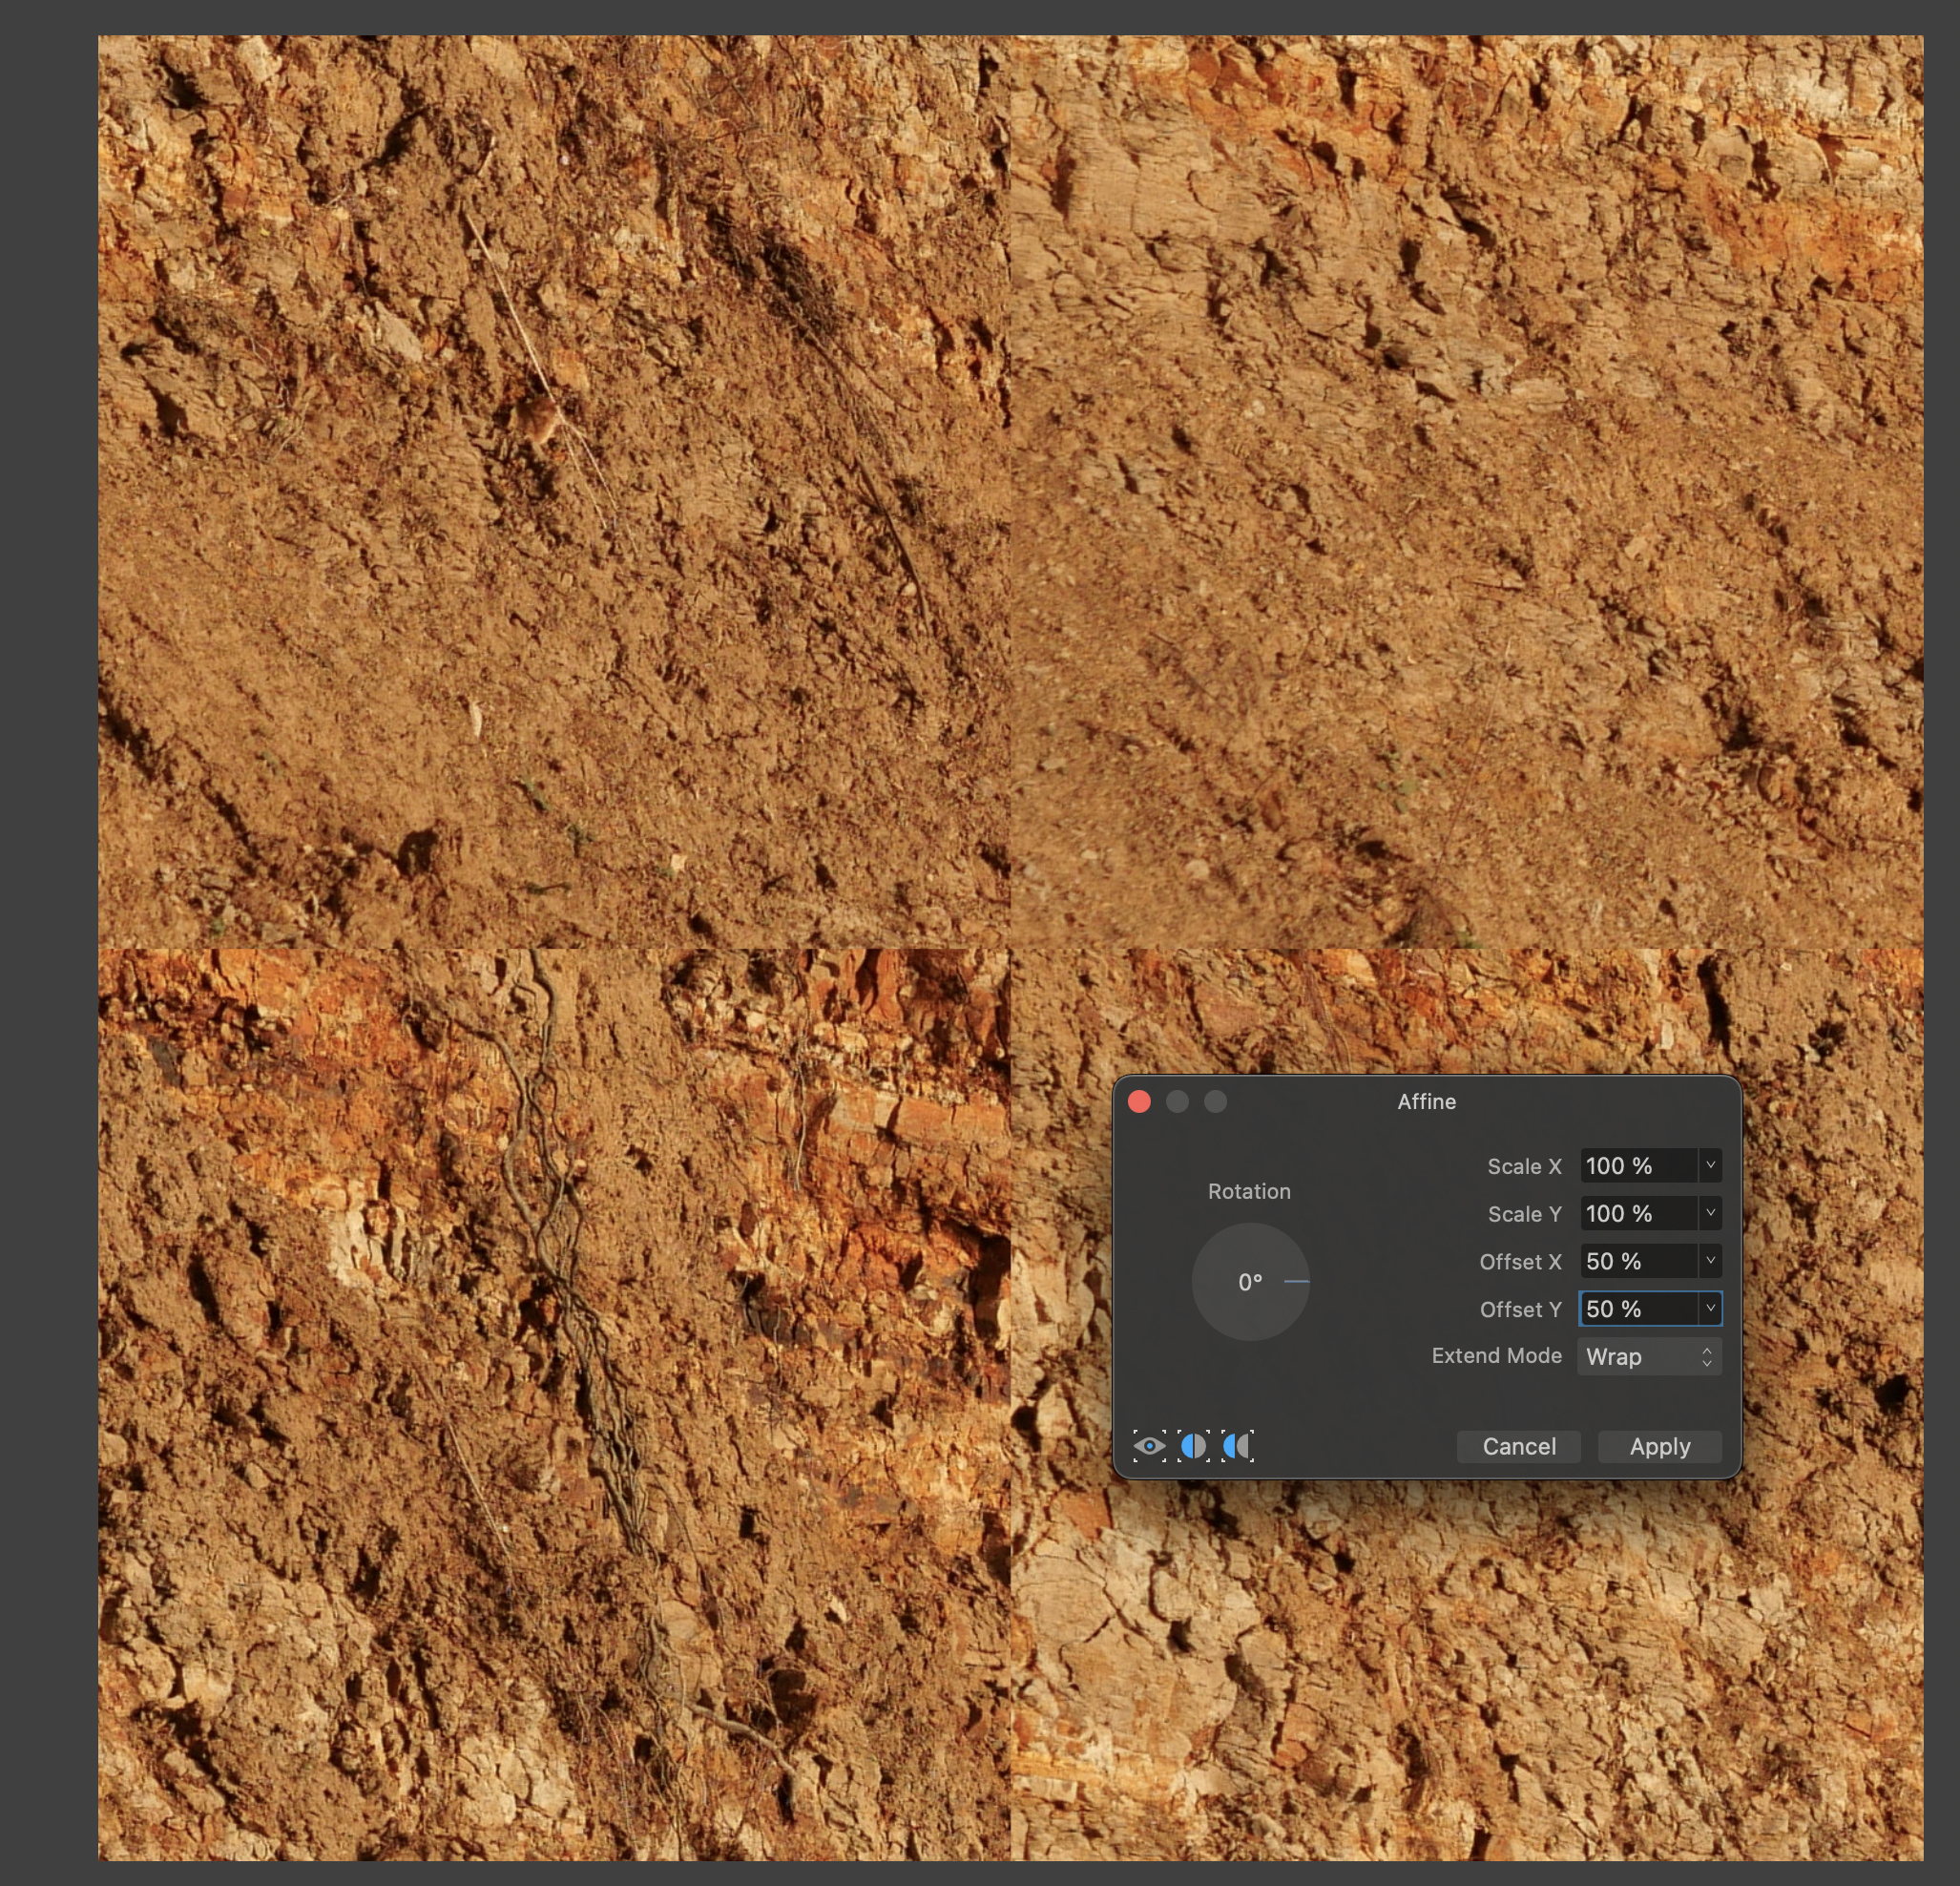The height and width of the screenshot is (1886, 1960).
Task: Enable split view preview icon
Action: (x=1193, y=1446)
